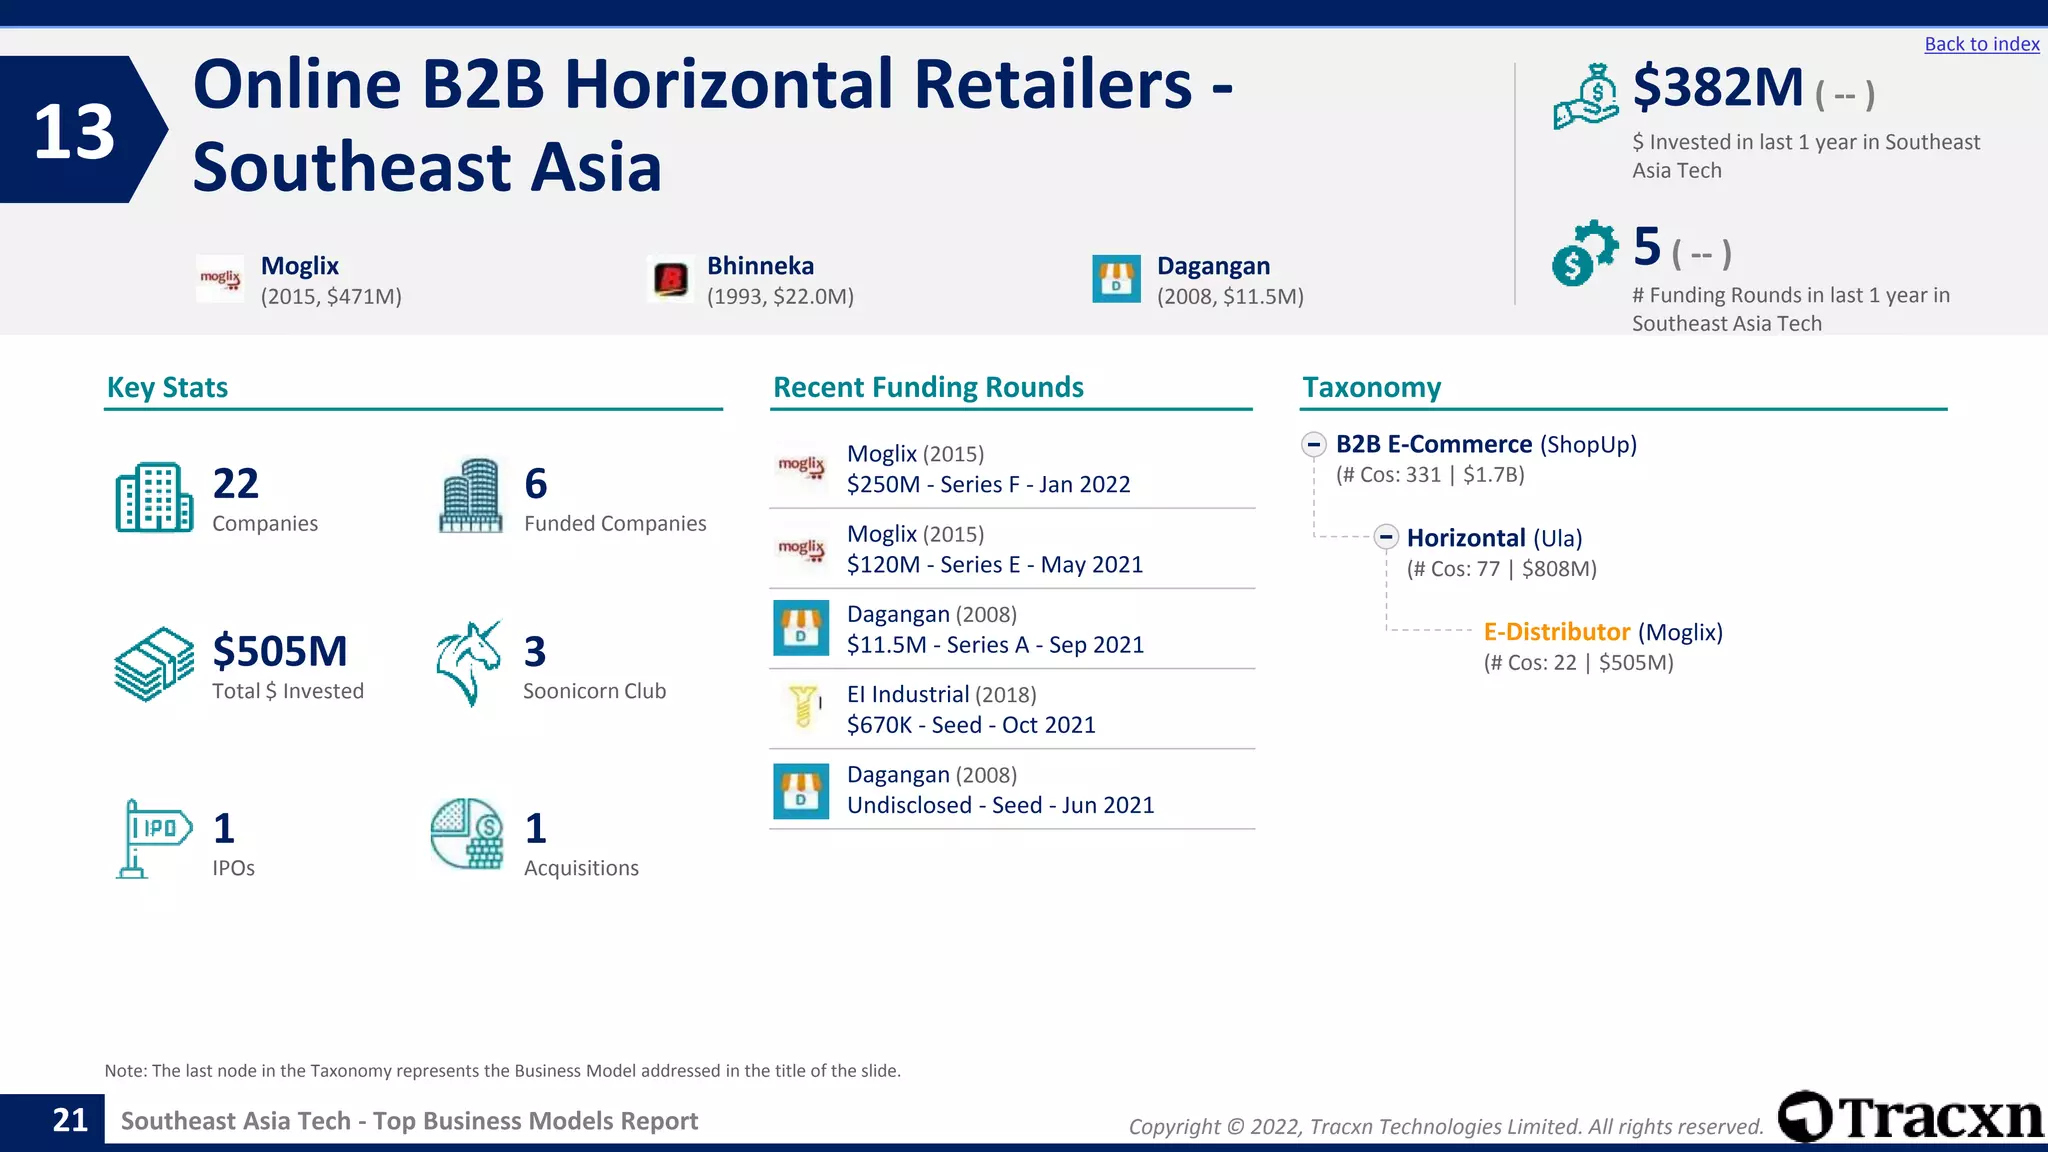Image resolution: width=2048 pixels, height=1152 pixels.
Task: Click the Funded Companies tower icon
Action: pos(470,496)
